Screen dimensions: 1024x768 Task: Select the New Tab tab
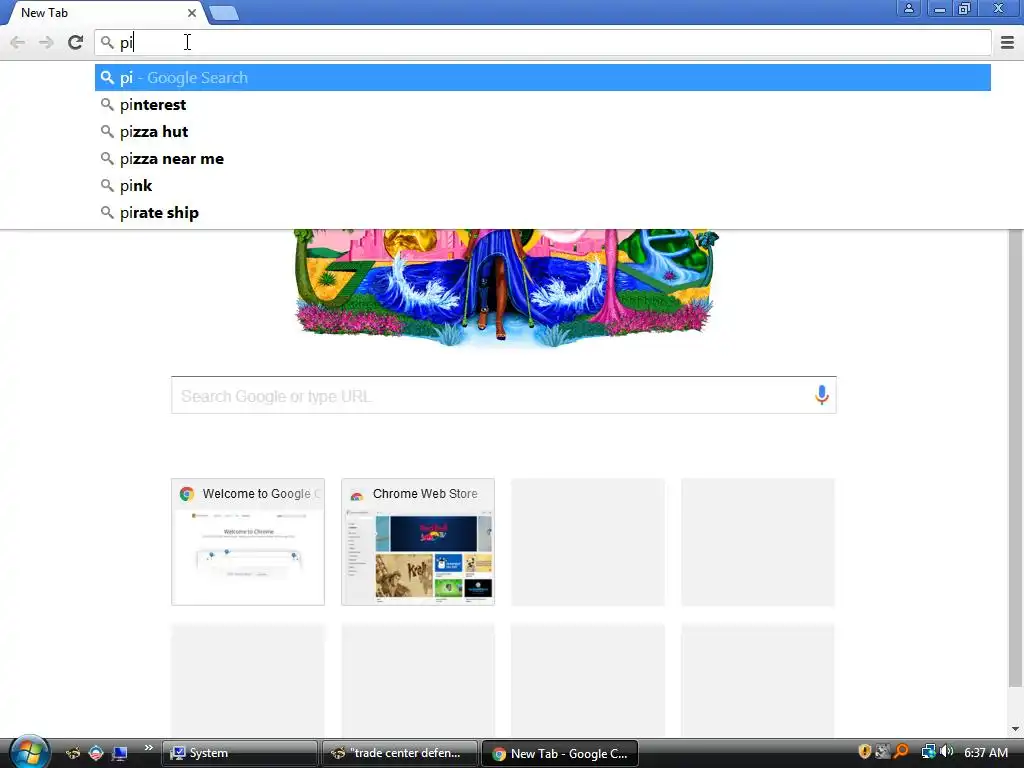pyautogui.click(x=103, y=12)
